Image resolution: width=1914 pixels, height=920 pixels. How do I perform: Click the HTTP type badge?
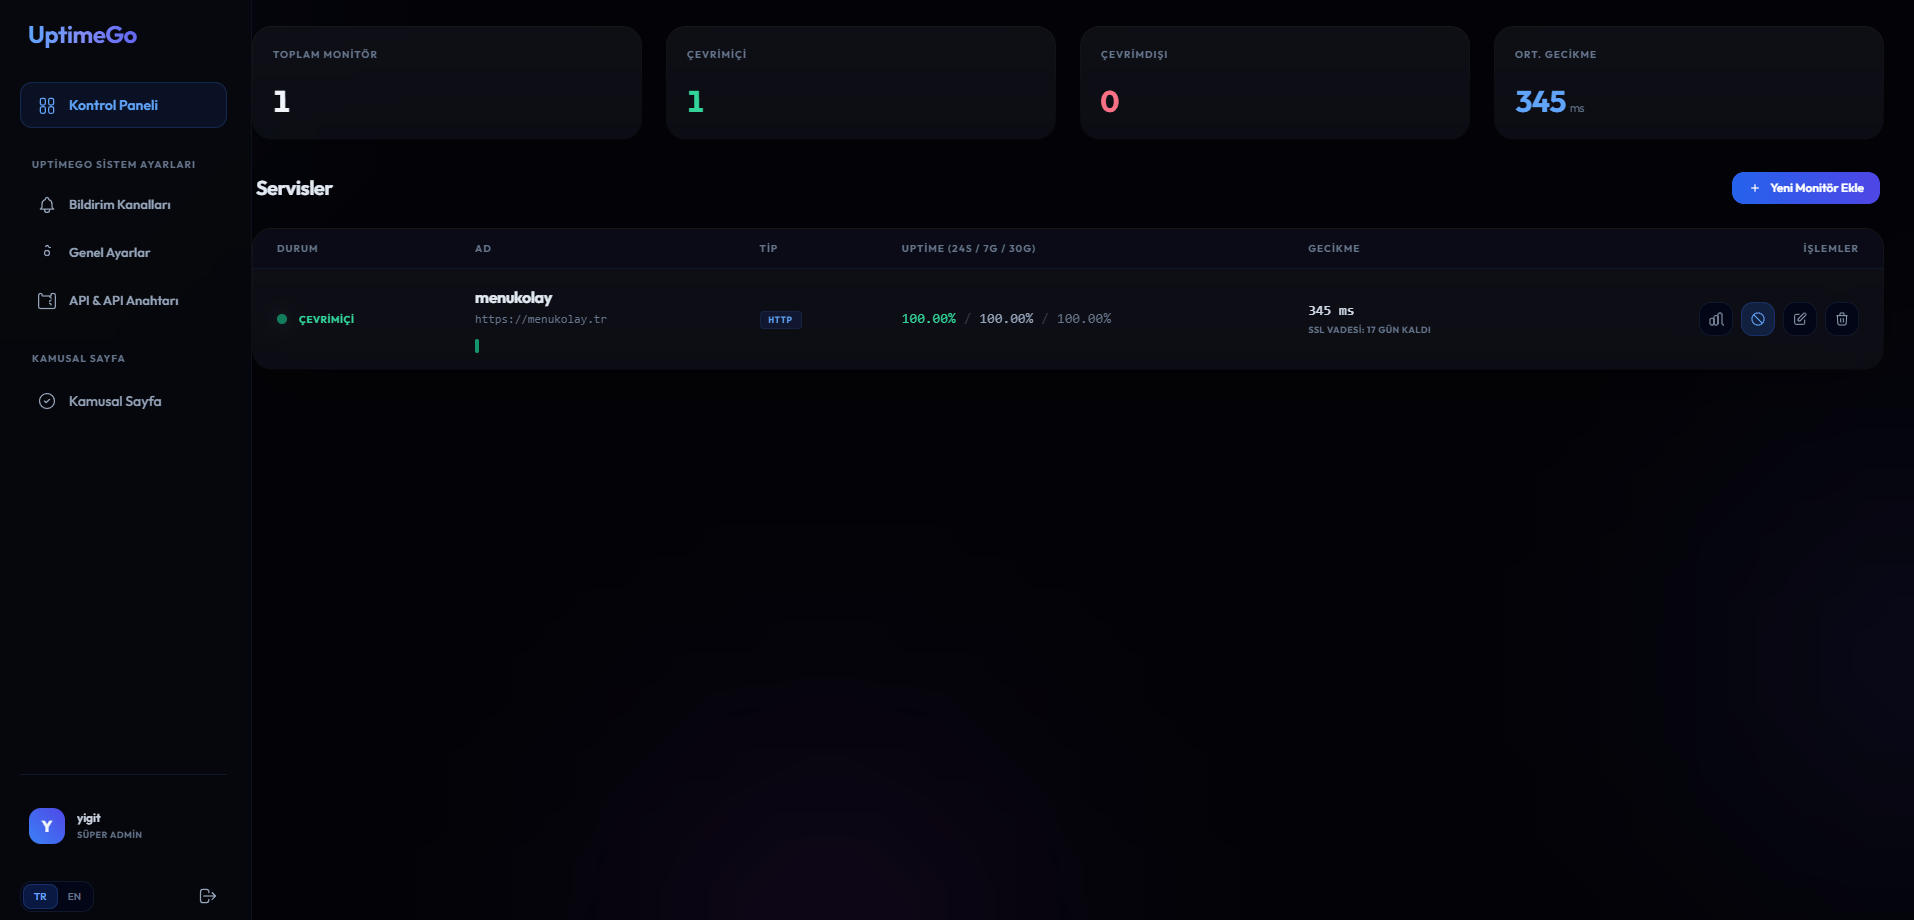click(x=780, y=320)
